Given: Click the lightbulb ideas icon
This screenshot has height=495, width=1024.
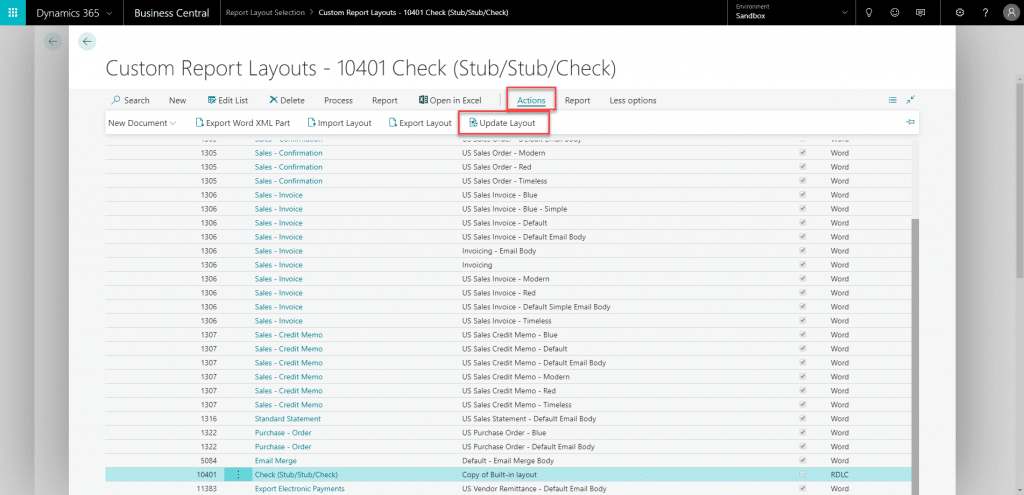Looking at the screenshot, I should pyautogui.click(x=869, y=13).
